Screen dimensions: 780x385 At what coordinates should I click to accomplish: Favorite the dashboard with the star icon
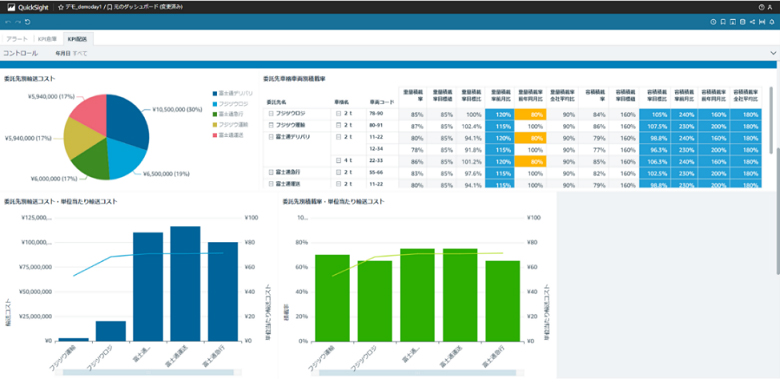[x=61, y=7]
